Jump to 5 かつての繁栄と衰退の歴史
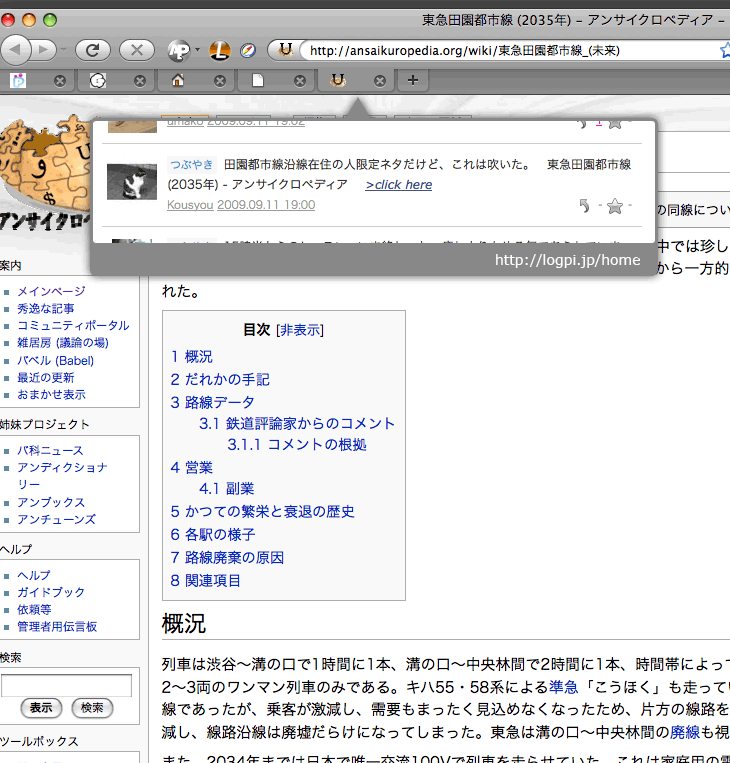Screen dimensions: 730x763 (x=262, y=511)
